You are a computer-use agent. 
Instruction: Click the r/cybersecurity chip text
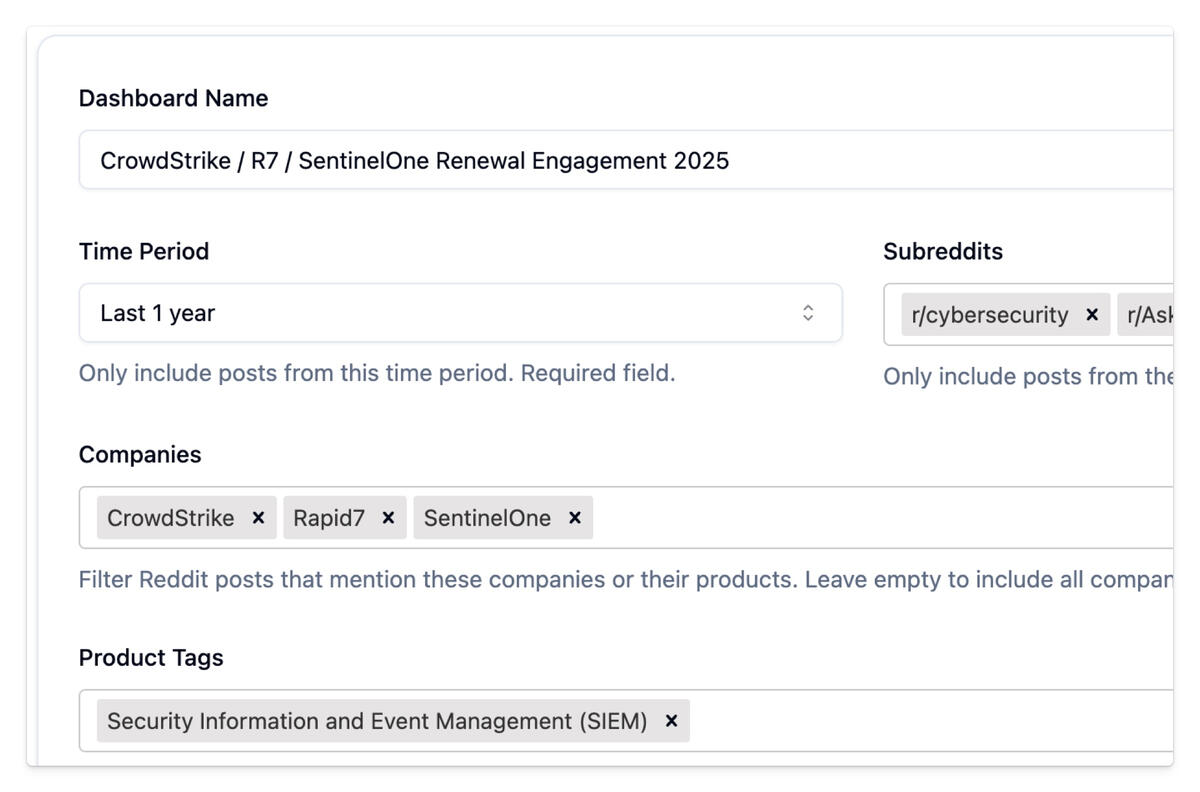click(990, 315)
